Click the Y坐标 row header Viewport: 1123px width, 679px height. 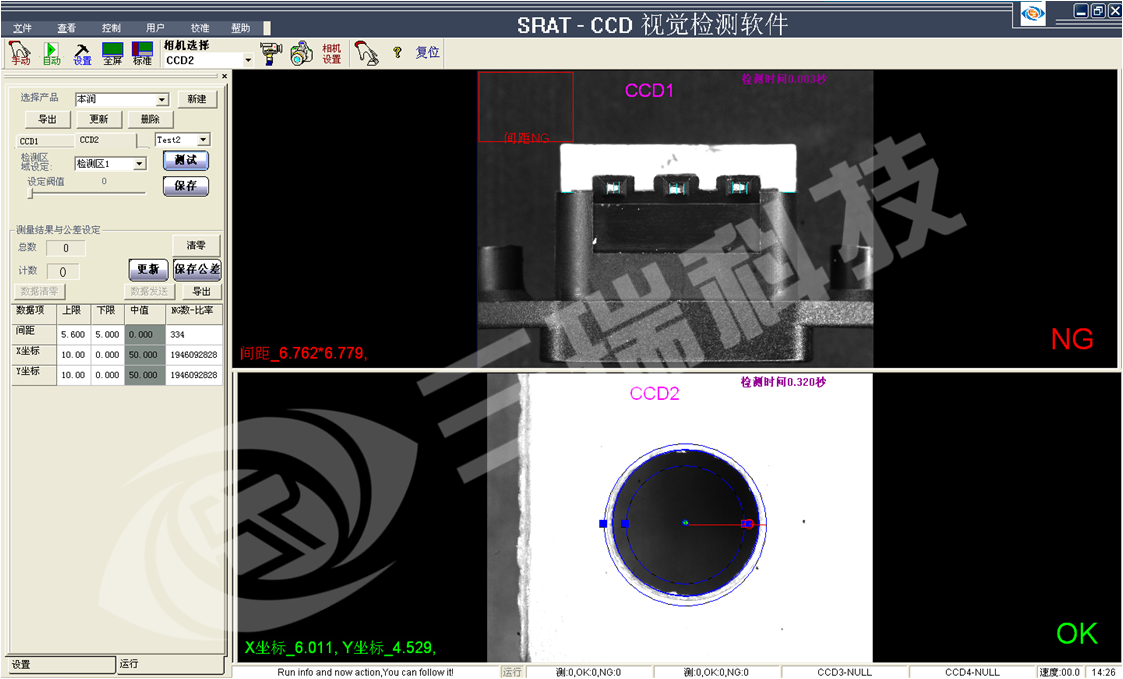(x=34, y=375)
